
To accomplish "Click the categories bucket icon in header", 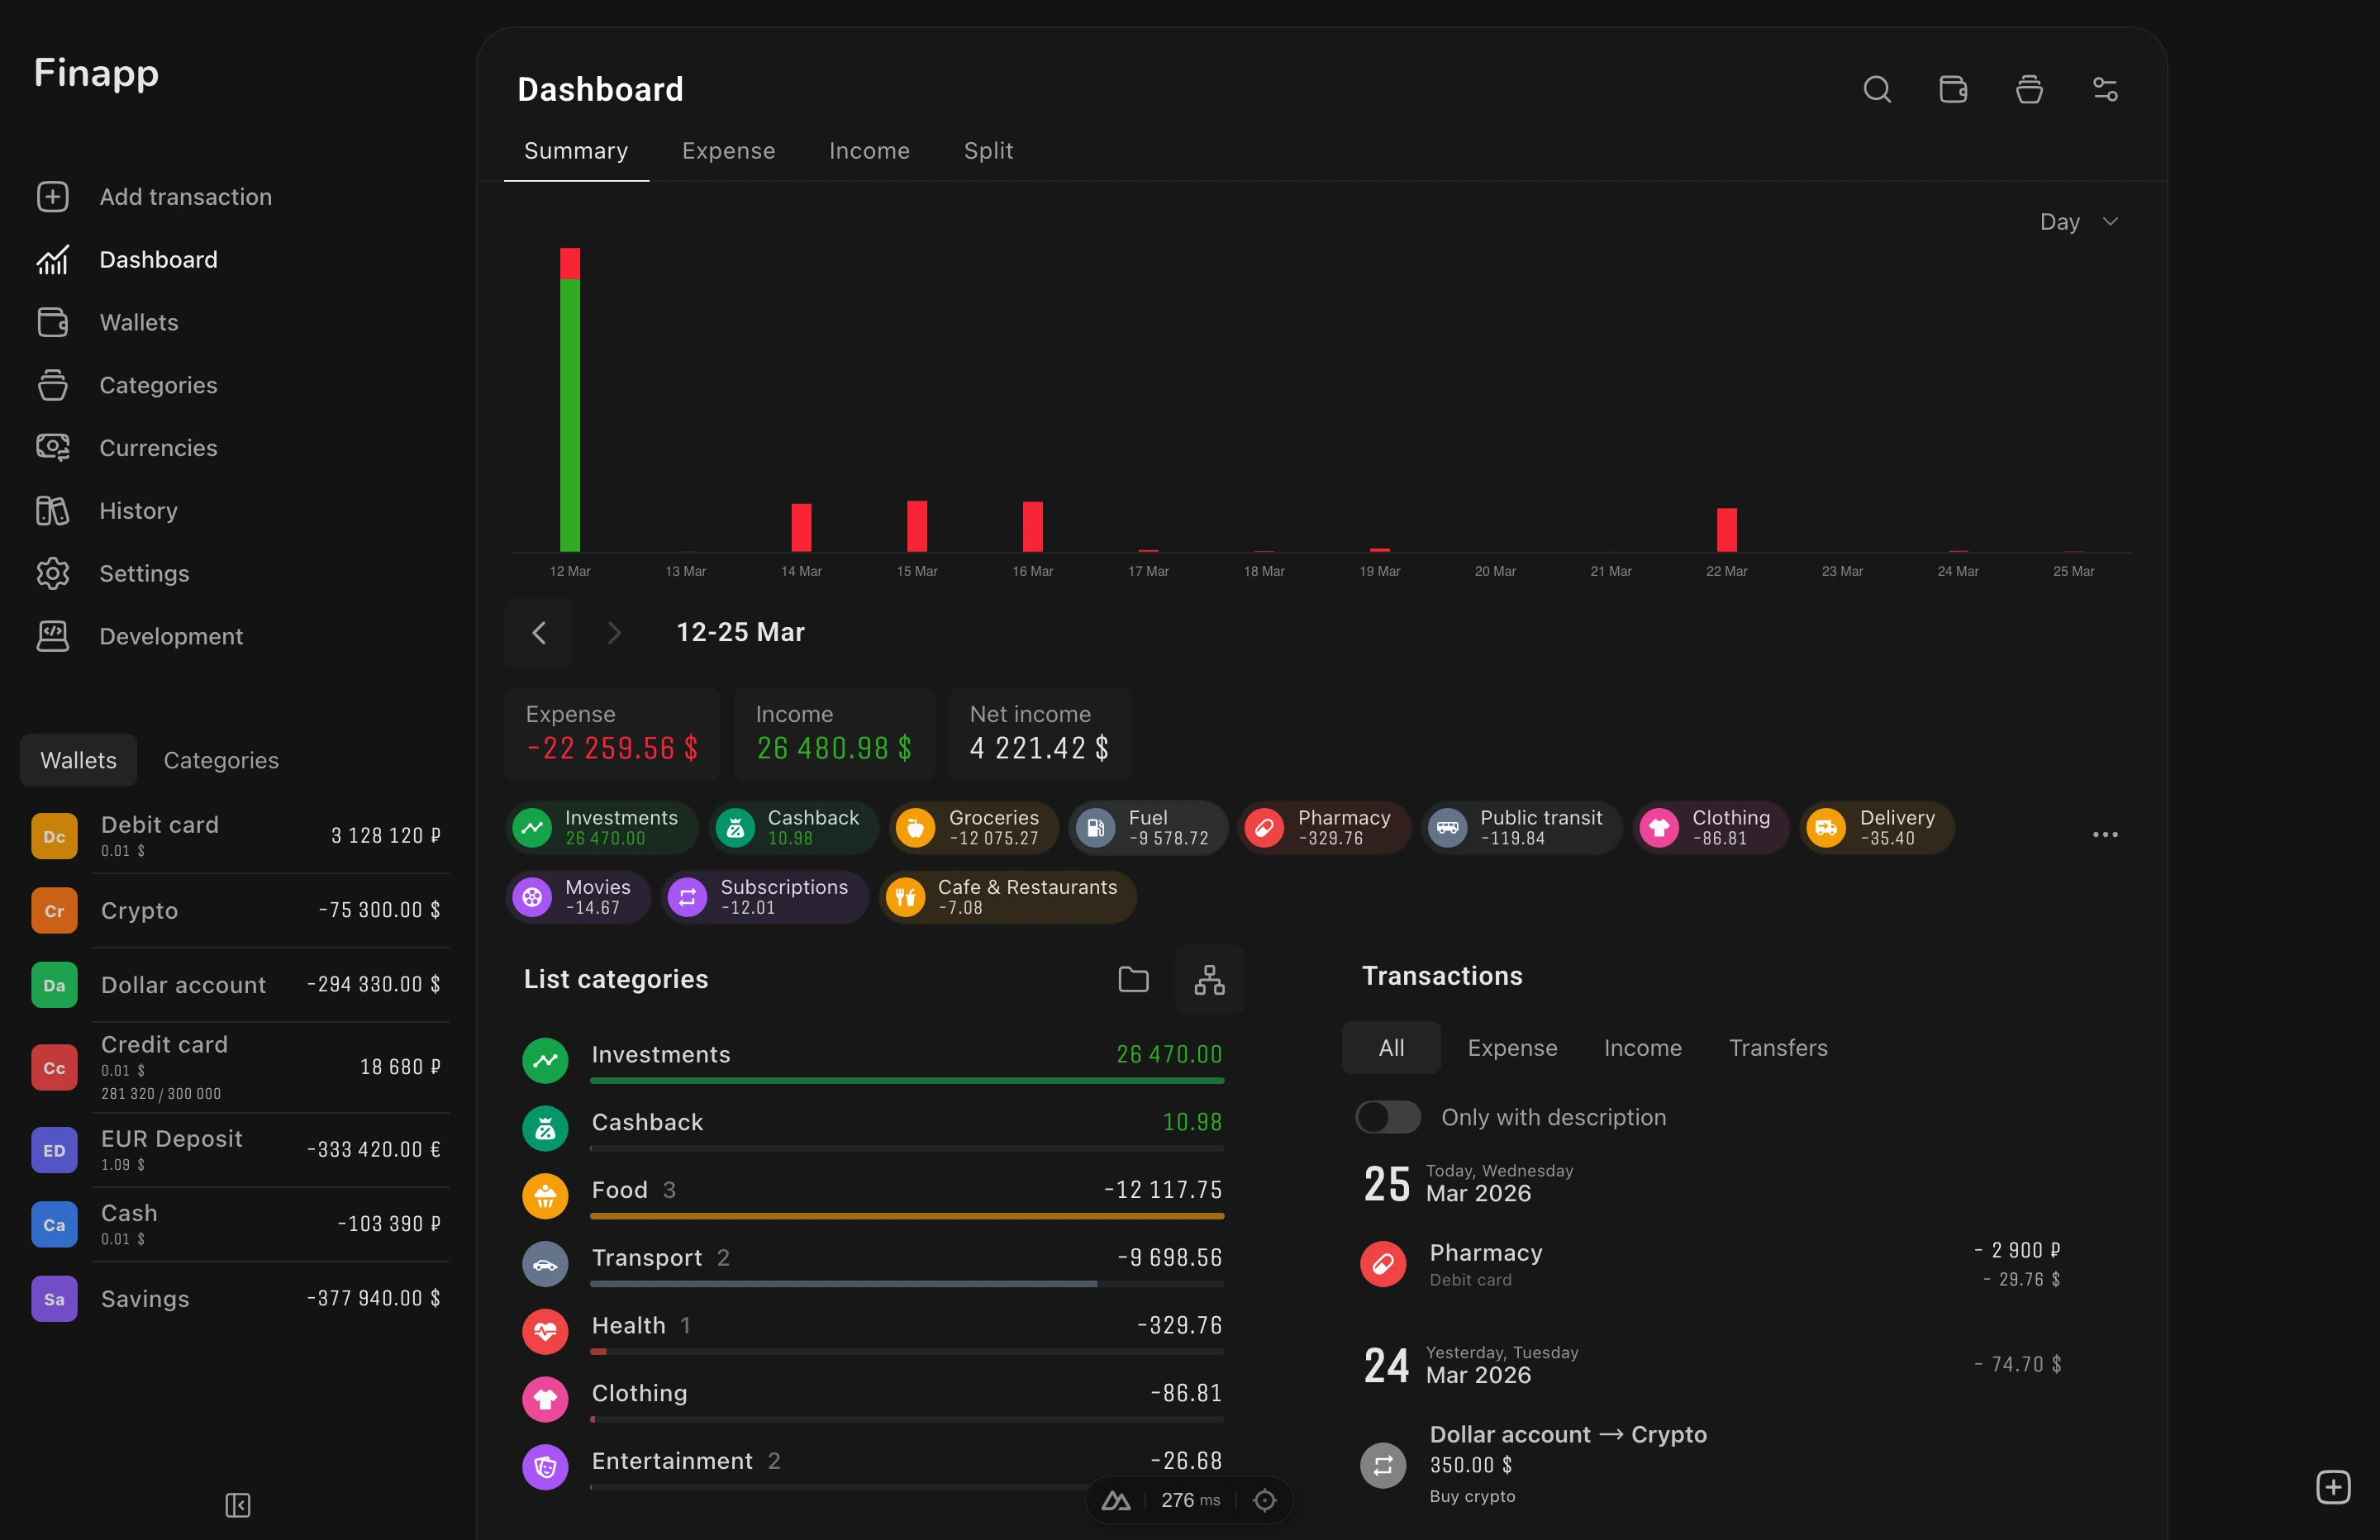I will point(2029,90).
